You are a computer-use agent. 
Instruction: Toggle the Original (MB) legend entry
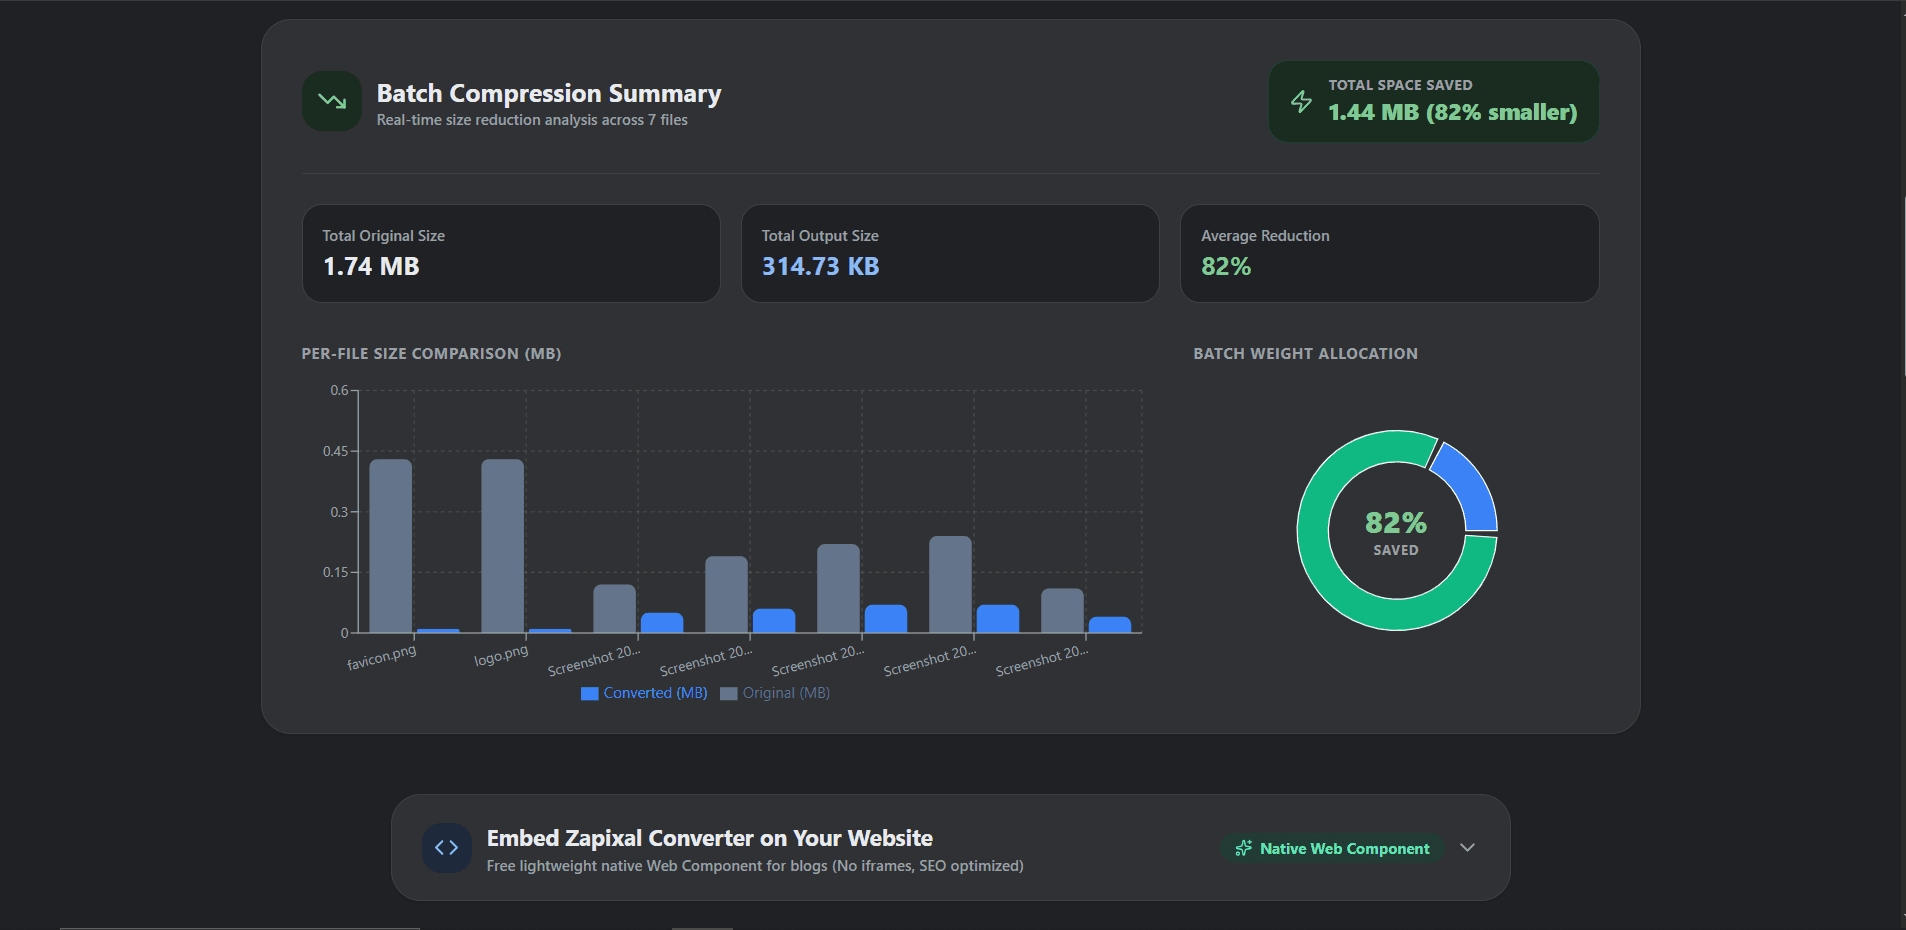pos(775,693)
